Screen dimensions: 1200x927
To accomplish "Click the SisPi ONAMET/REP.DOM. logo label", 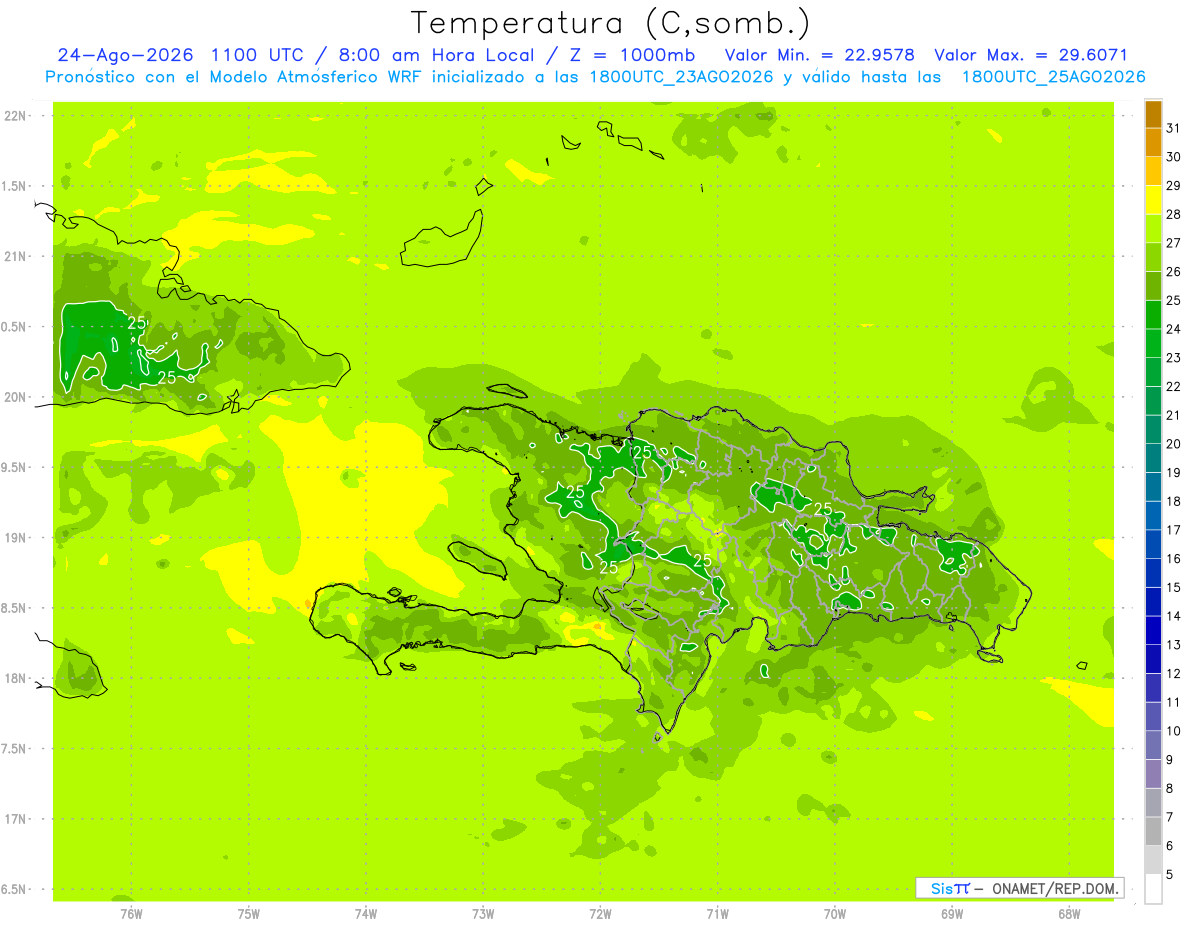I will pos(1019,888).
